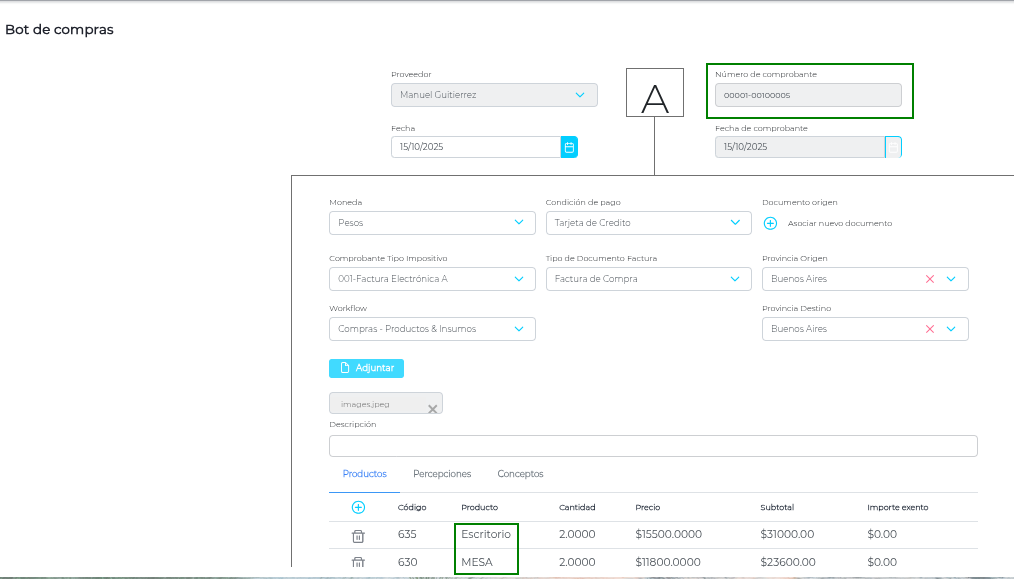Click the Cantidad column header
Screen dimensions: 1014x579
tap(577, 507)
